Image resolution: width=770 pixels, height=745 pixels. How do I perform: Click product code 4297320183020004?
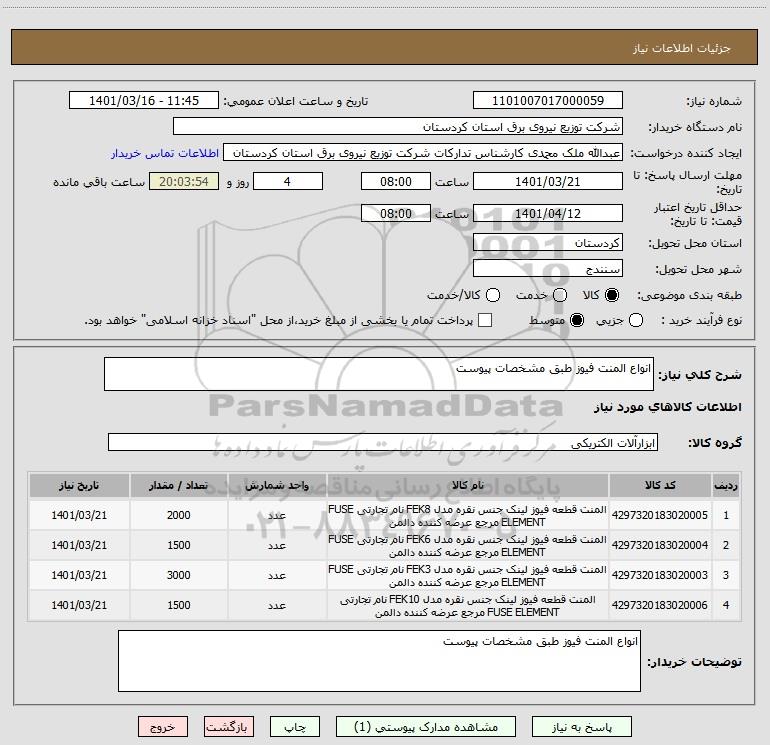point(660,545)
